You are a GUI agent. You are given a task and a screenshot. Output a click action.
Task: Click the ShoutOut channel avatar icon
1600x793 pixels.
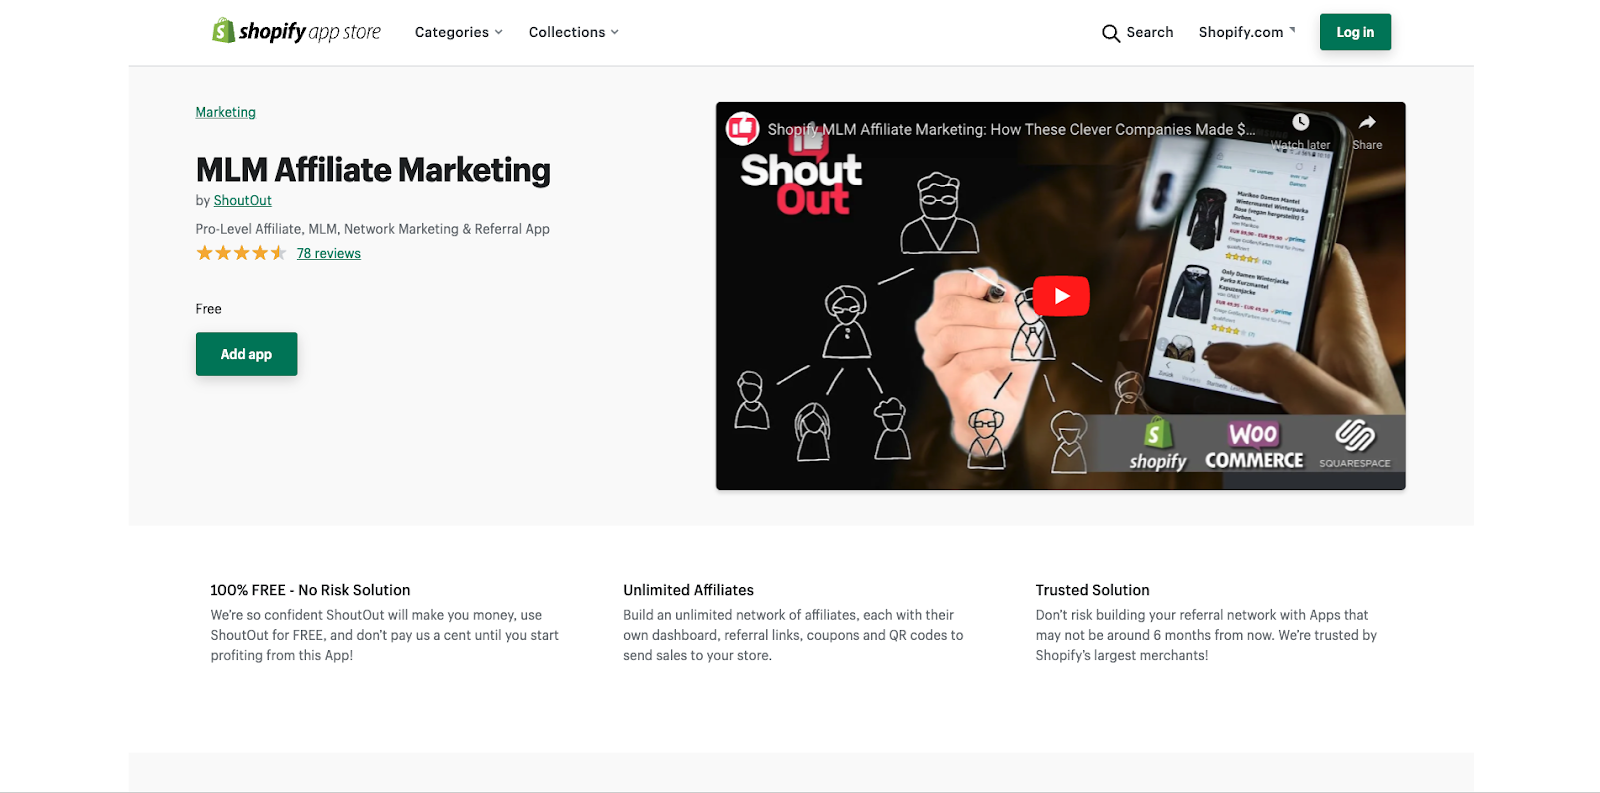point(742,128)
